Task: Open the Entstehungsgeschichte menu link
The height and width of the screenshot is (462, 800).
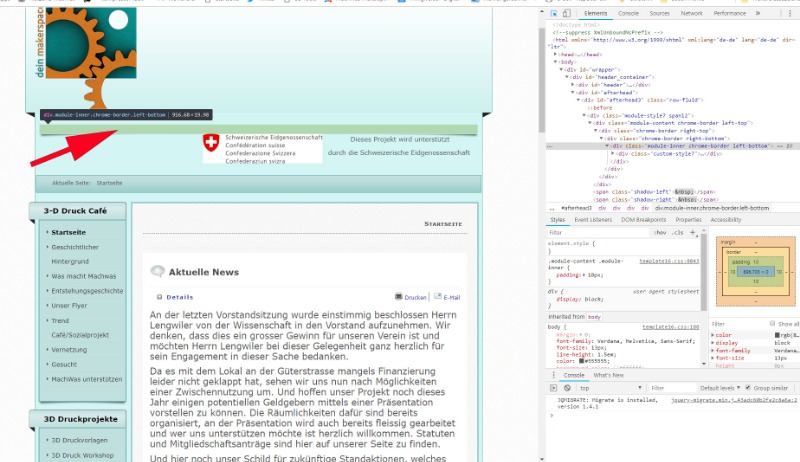Action: point(87,291)
